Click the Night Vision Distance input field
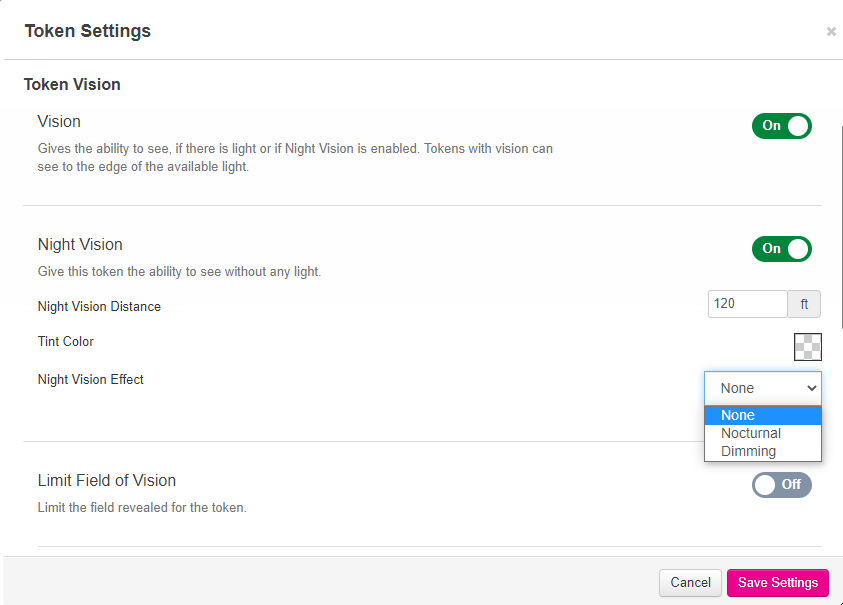 pyautogui.click(x=746, y=304)
